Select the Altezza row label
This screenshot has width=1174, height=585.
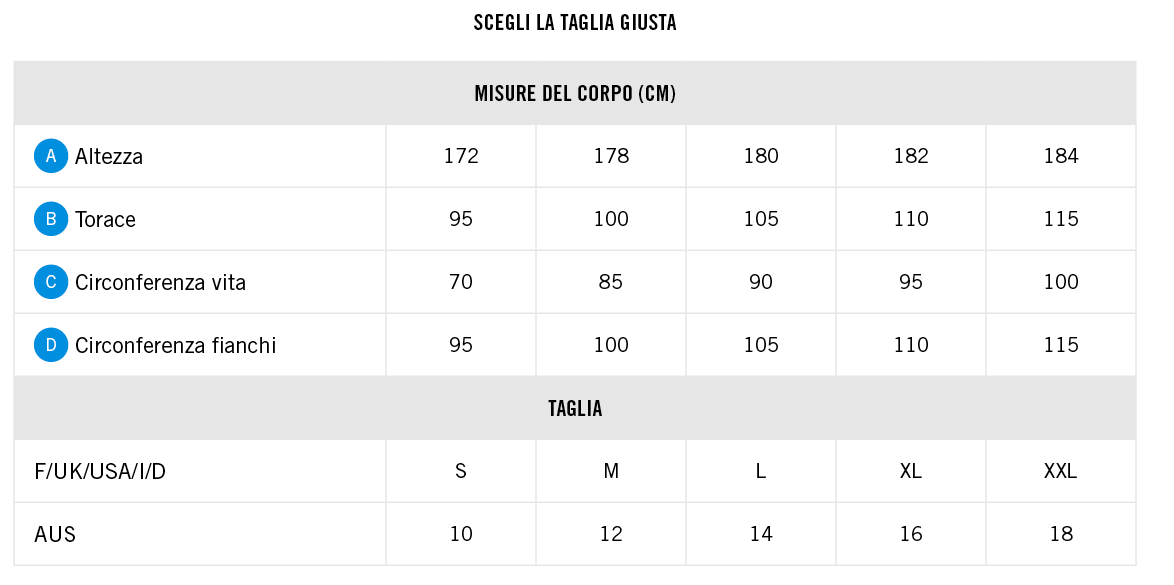109,157
